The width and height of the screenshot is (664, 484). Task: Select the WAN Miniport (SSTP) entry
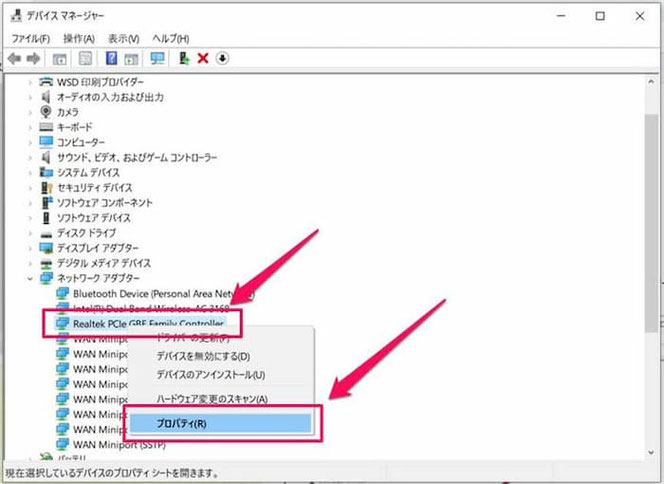point(119,445)
